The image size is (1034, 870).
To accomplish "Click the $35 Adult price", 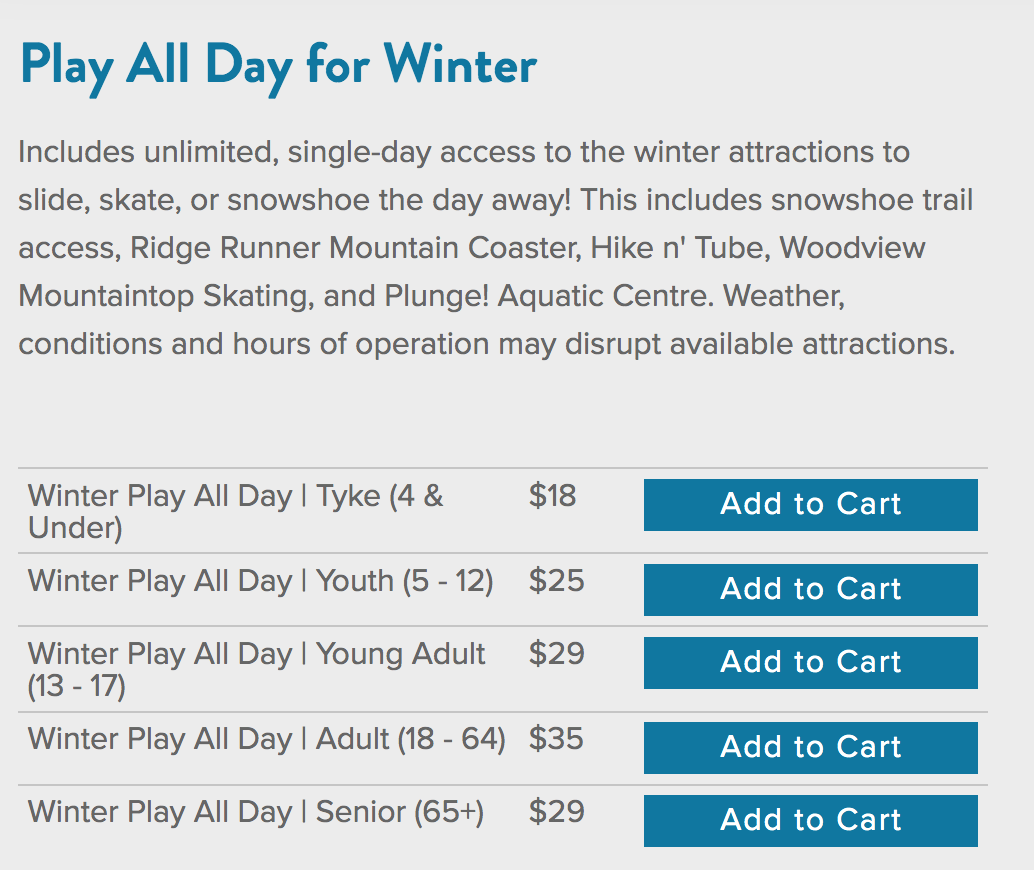I will [556, 739].
